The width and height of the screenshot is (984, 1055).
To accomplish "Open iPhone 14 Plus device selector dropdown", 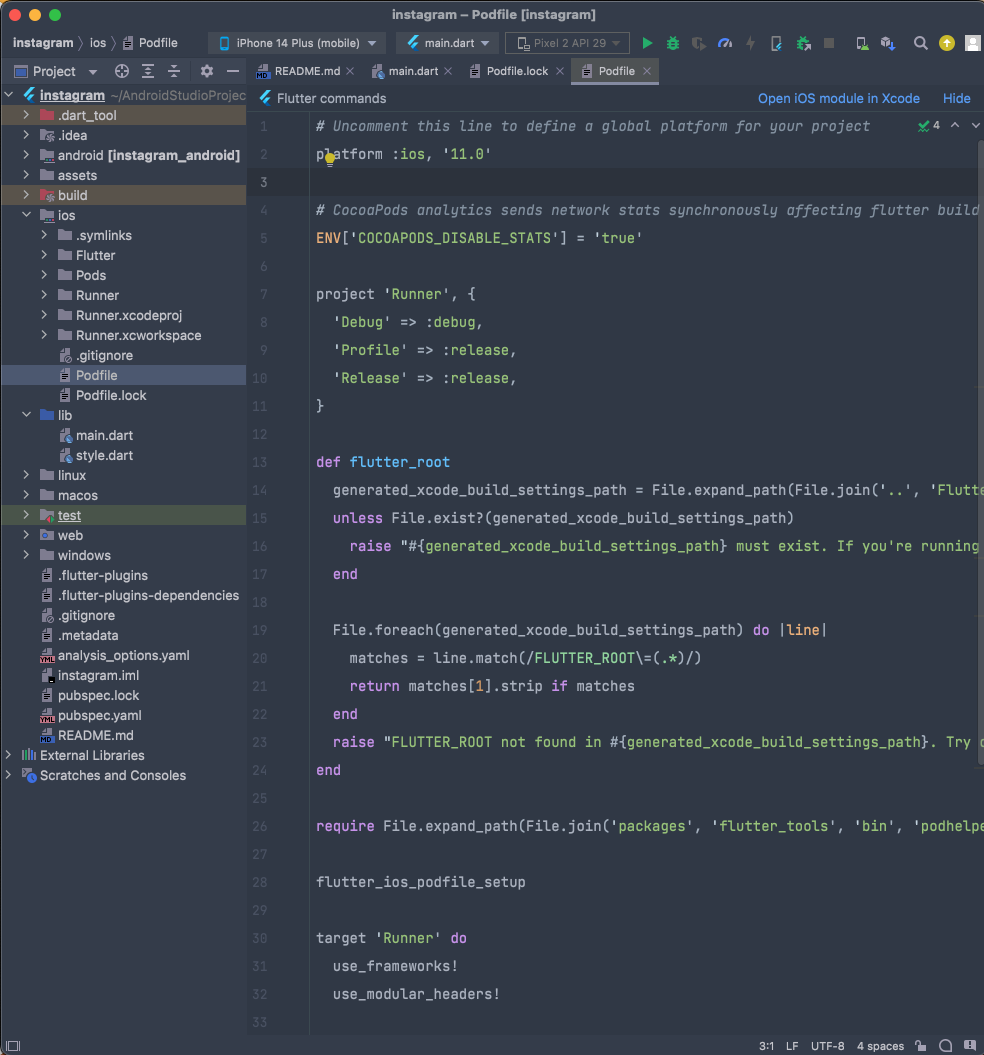I will [297, 43].
